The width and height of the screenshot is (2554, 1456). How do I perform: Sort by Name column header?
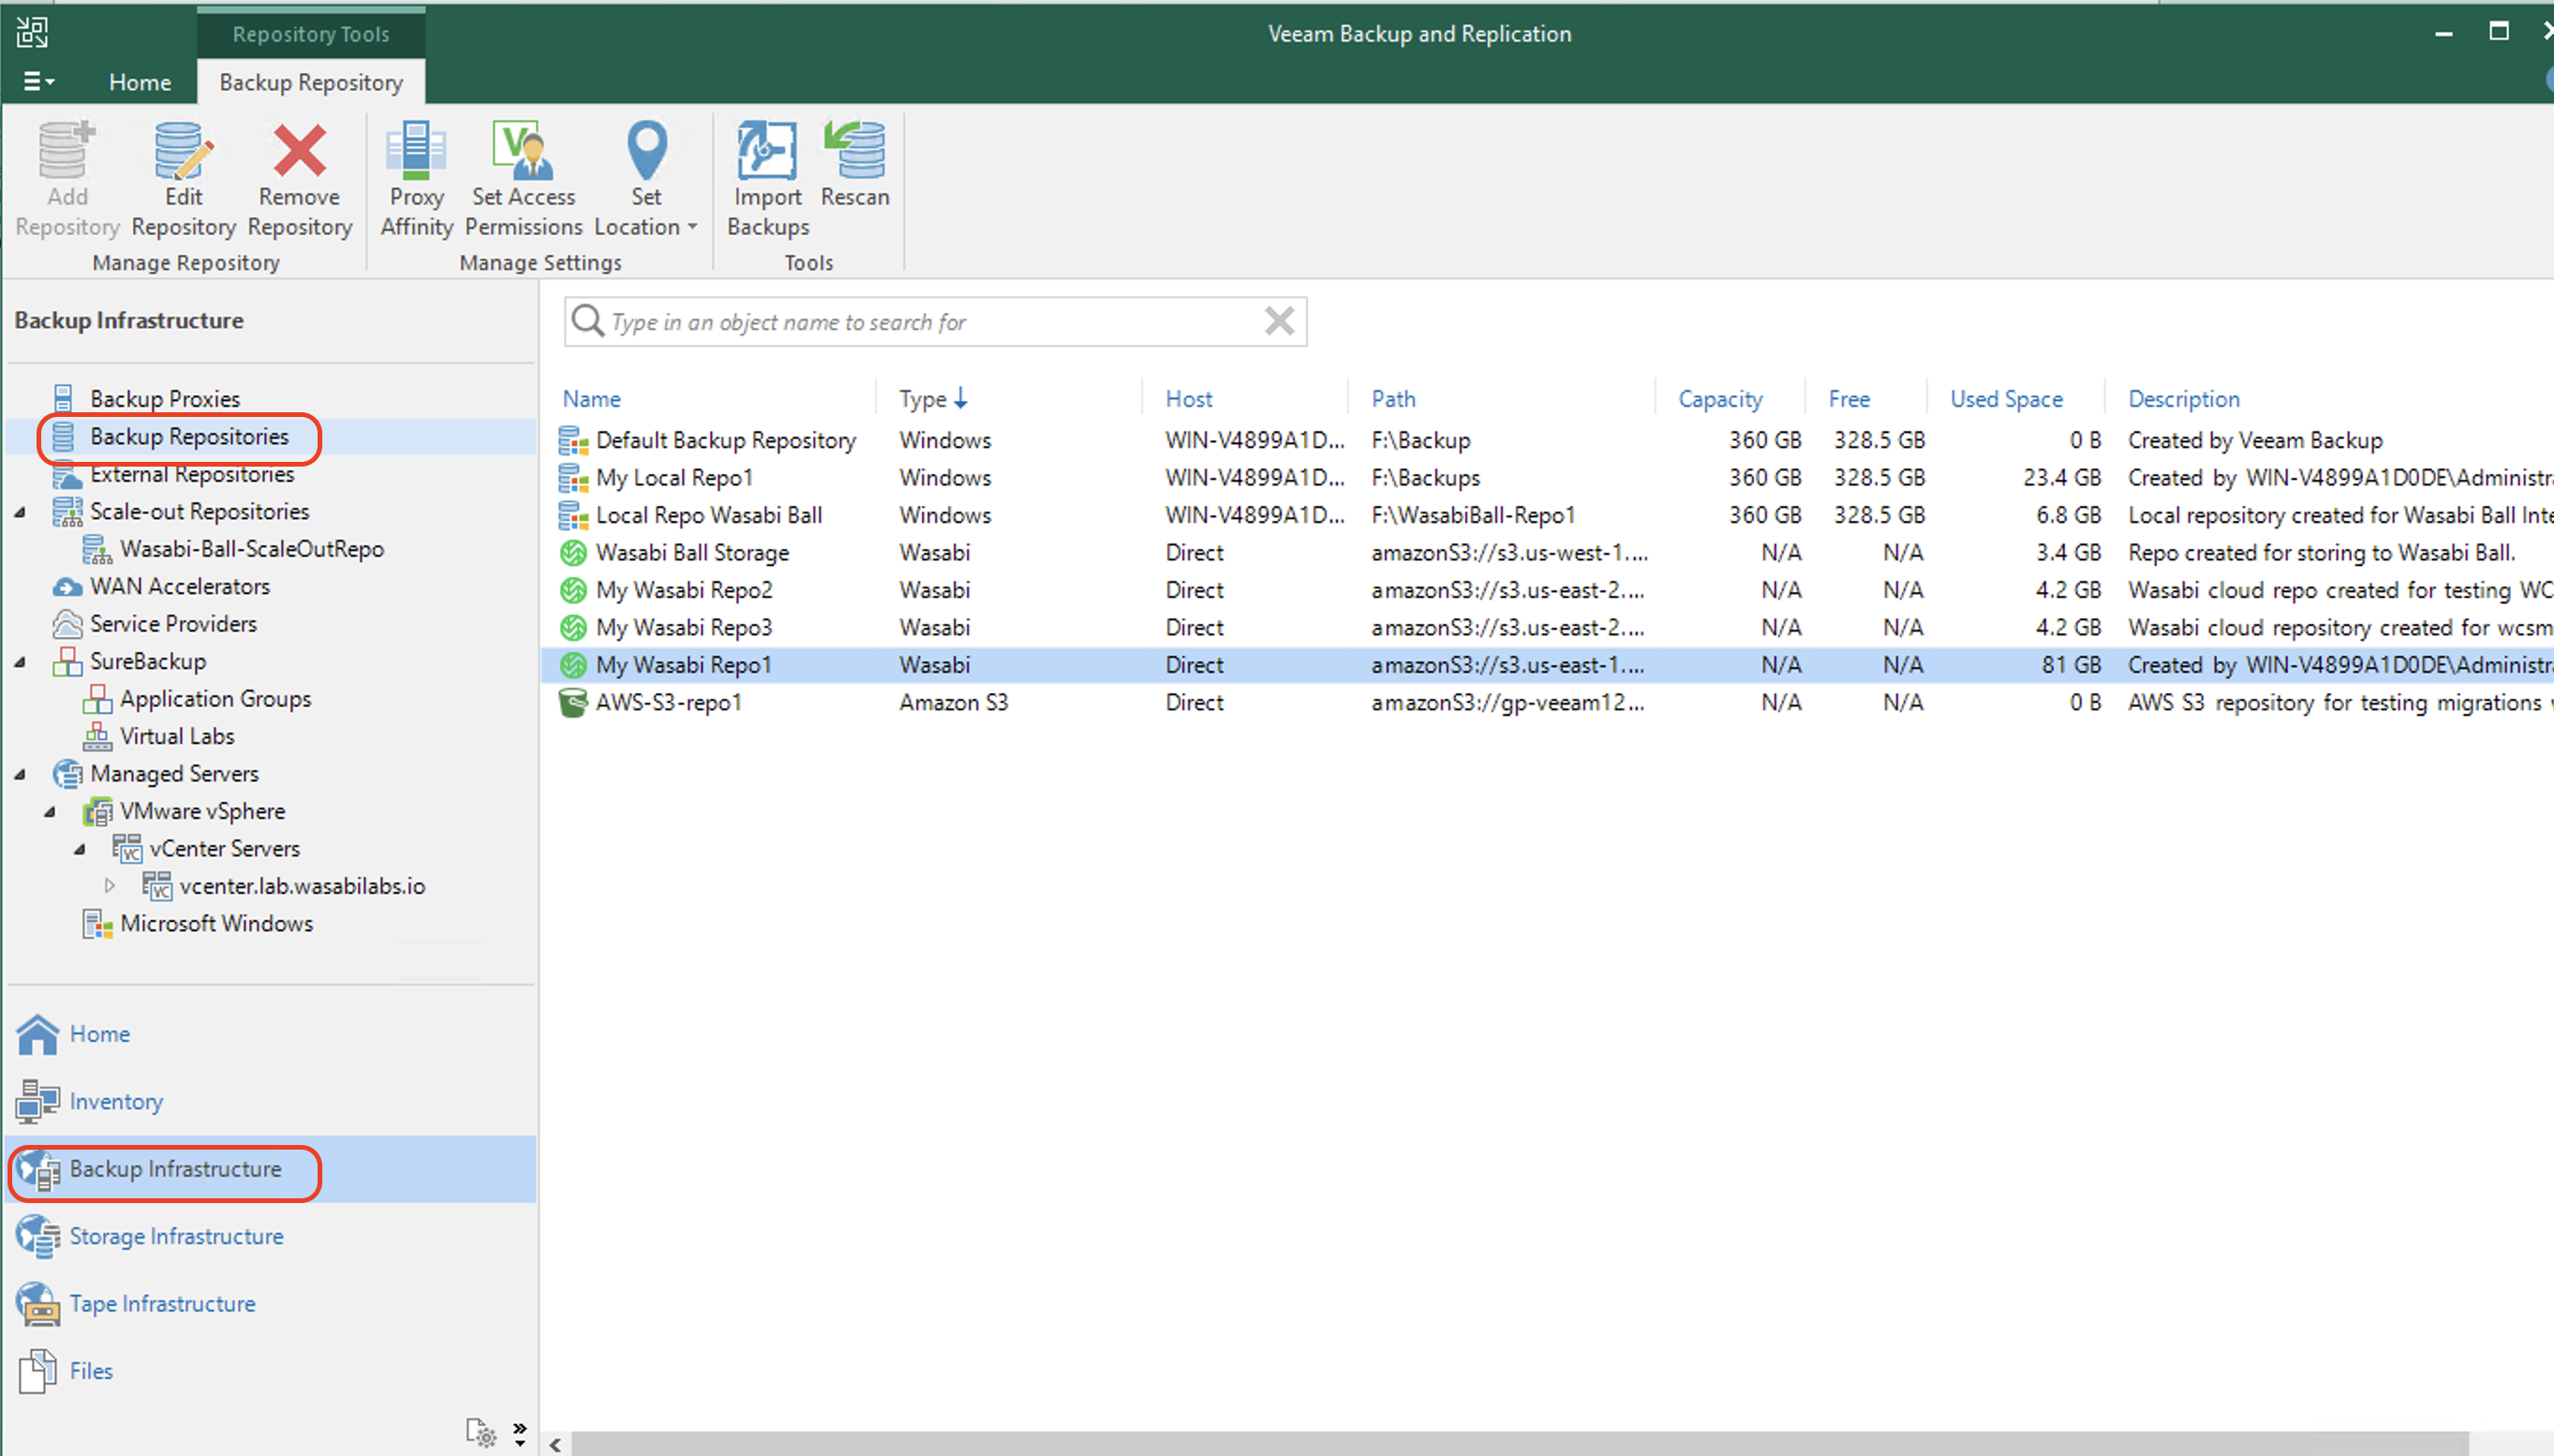tap(591, 398)
